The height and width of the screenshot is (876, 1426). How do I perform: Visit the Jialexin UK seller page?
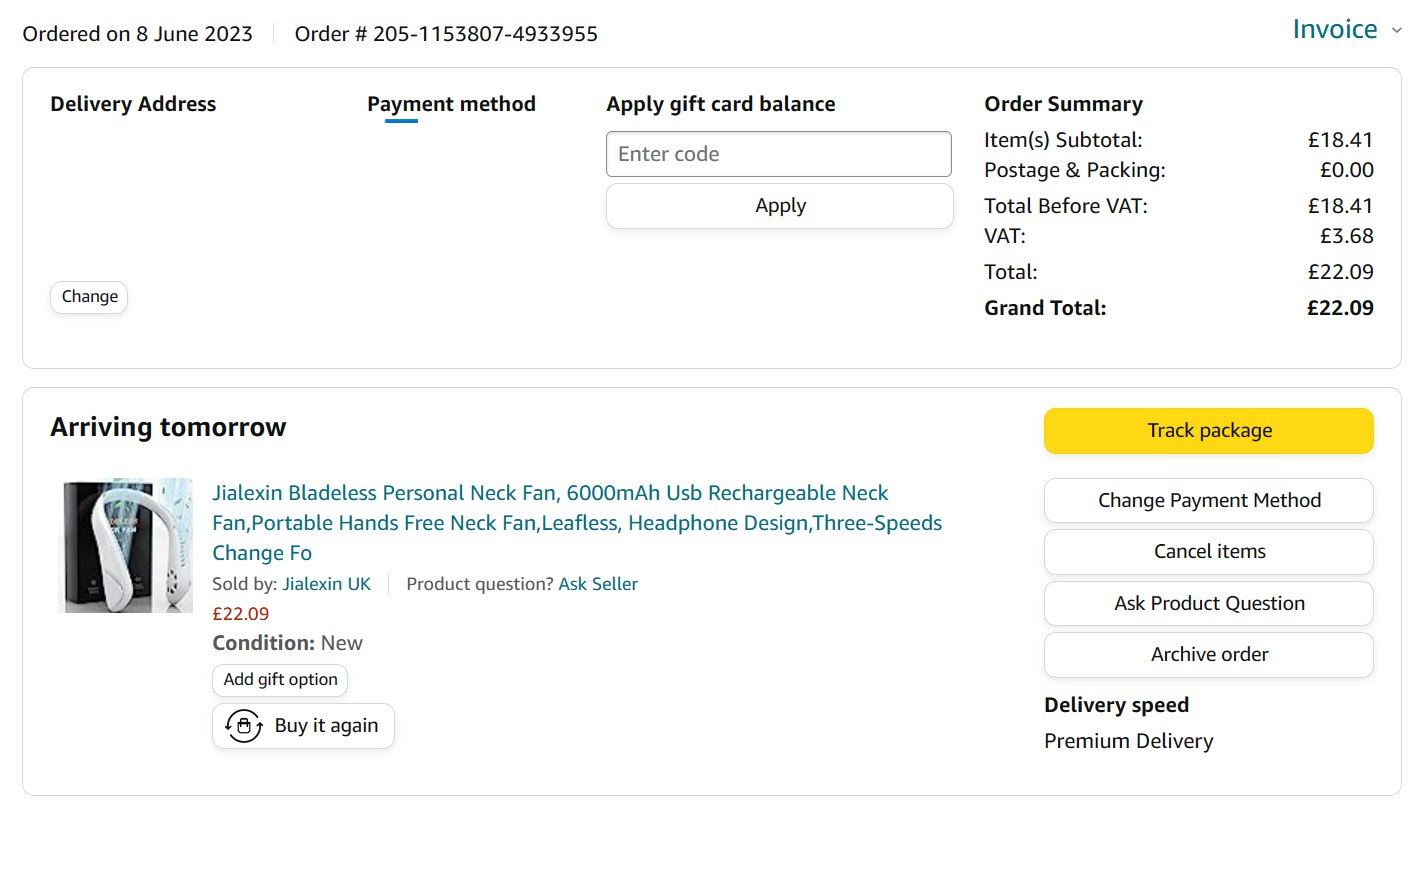coord(326,584)
